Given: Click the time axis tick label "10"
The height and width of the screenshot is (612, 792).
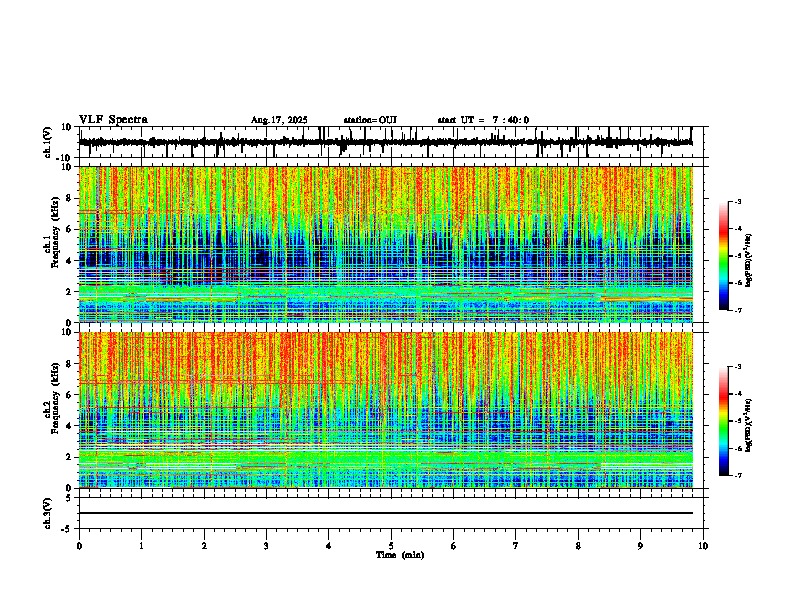Looking at the screenshot, I should point(703,546).
